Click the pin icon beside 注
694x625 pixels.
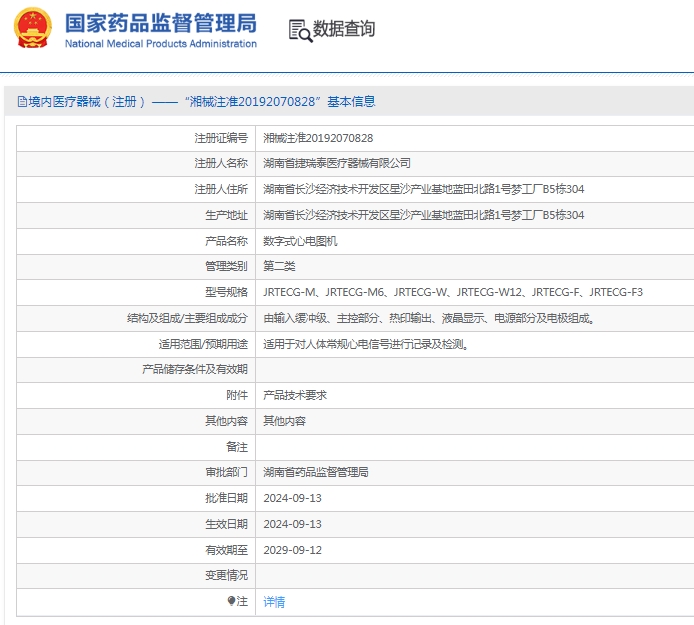[231, 601]
